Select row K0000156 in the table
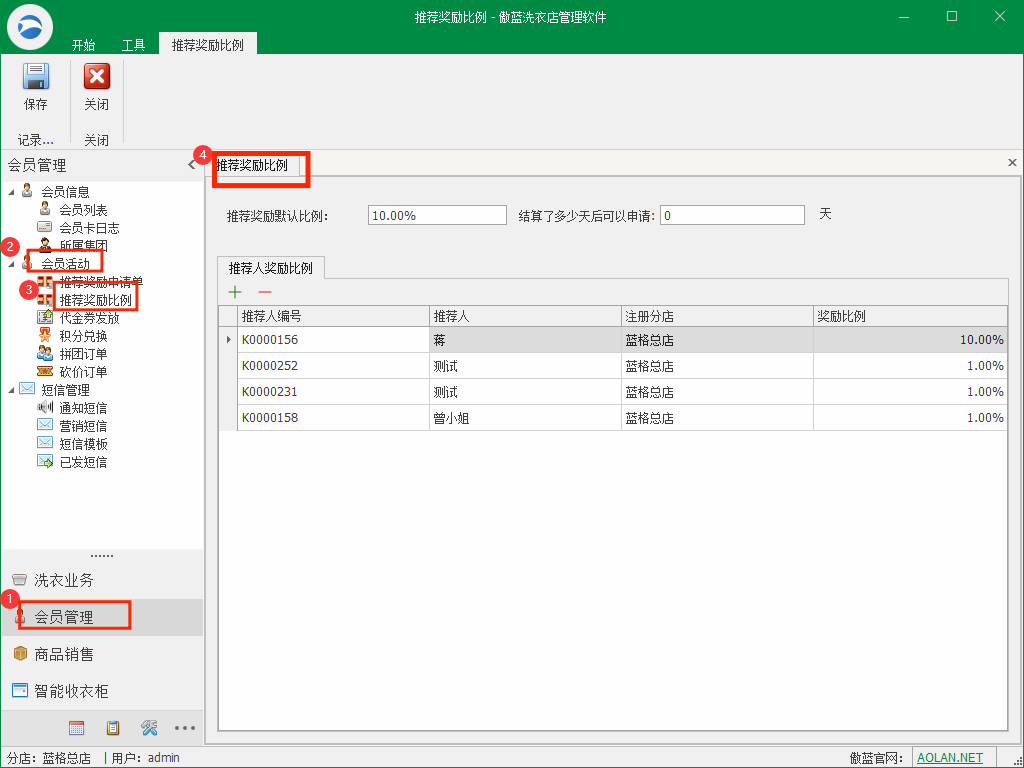Image resolution: width=1024 pixels, height=768 pixels. tap(613, 340)
